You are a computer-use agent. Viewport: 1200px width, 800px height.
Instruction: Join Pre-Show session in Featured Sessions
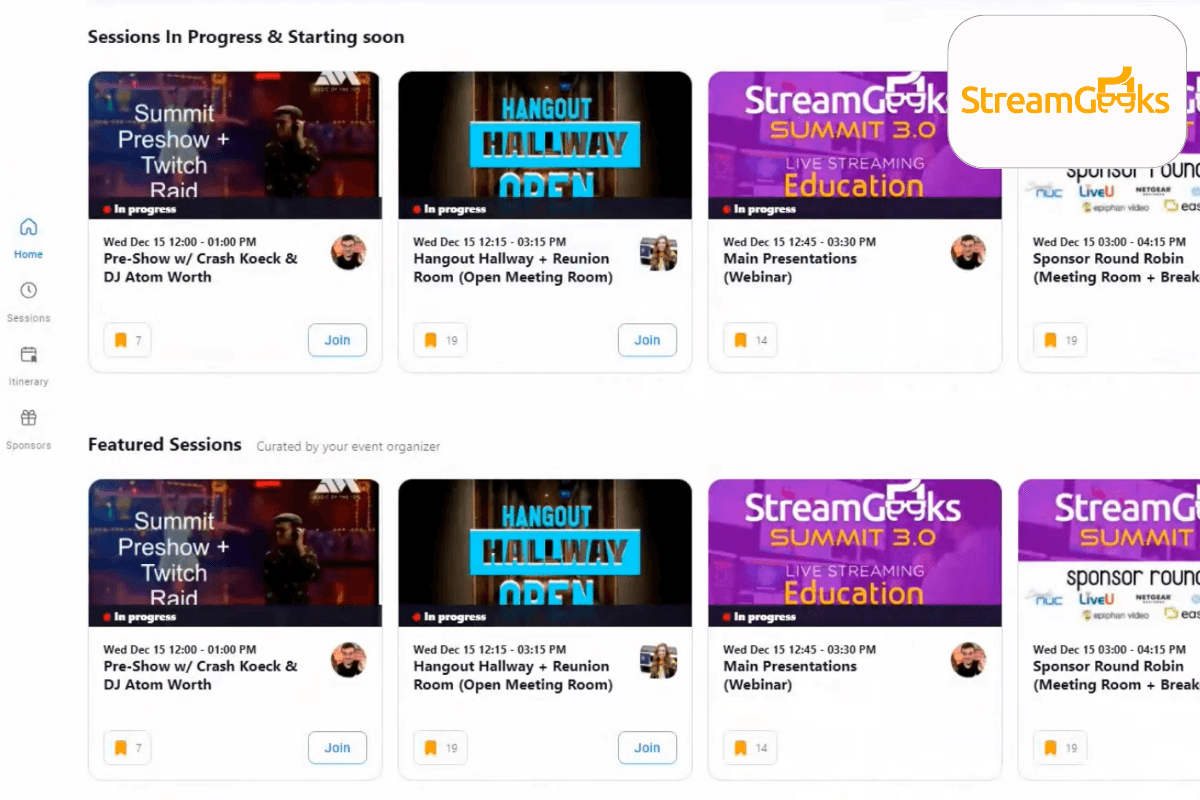337,748
